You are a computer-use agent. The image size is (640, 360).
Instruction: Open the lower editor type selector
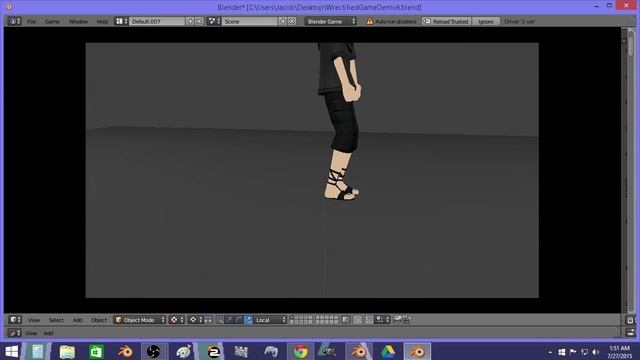(14, 333)
